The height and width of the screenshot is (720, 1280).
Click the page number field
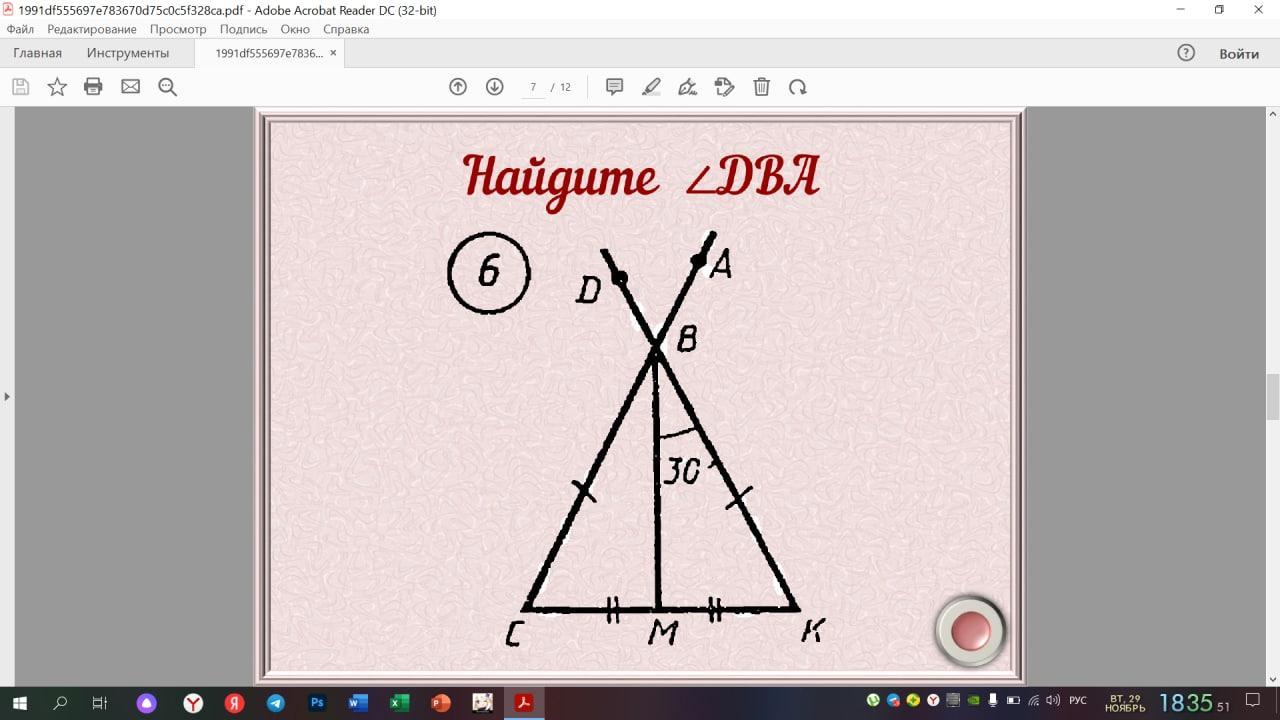533,87
